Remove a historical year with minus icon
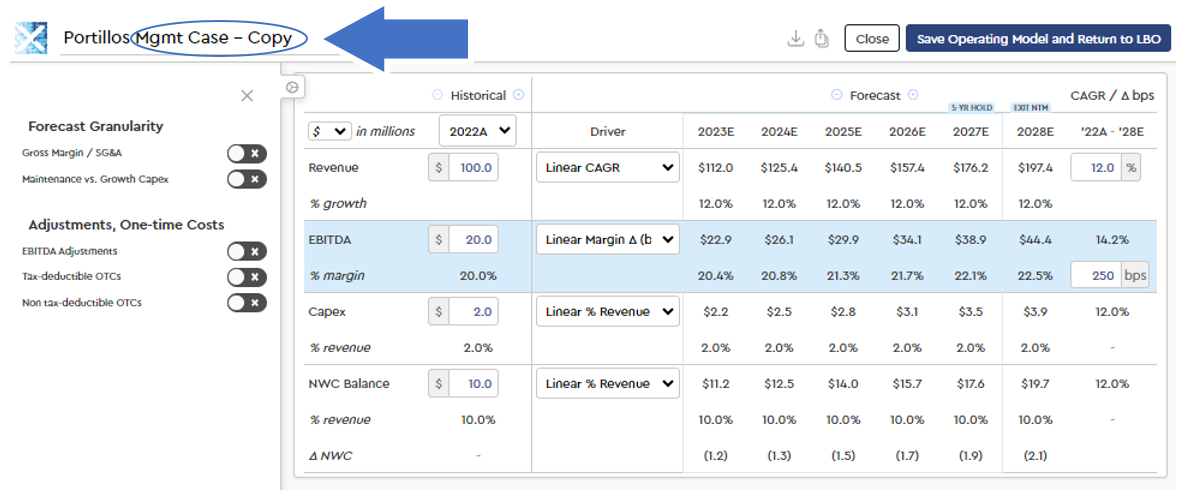Image resolution: width=1187 pixels, height=503 pixels. point(437,95)
